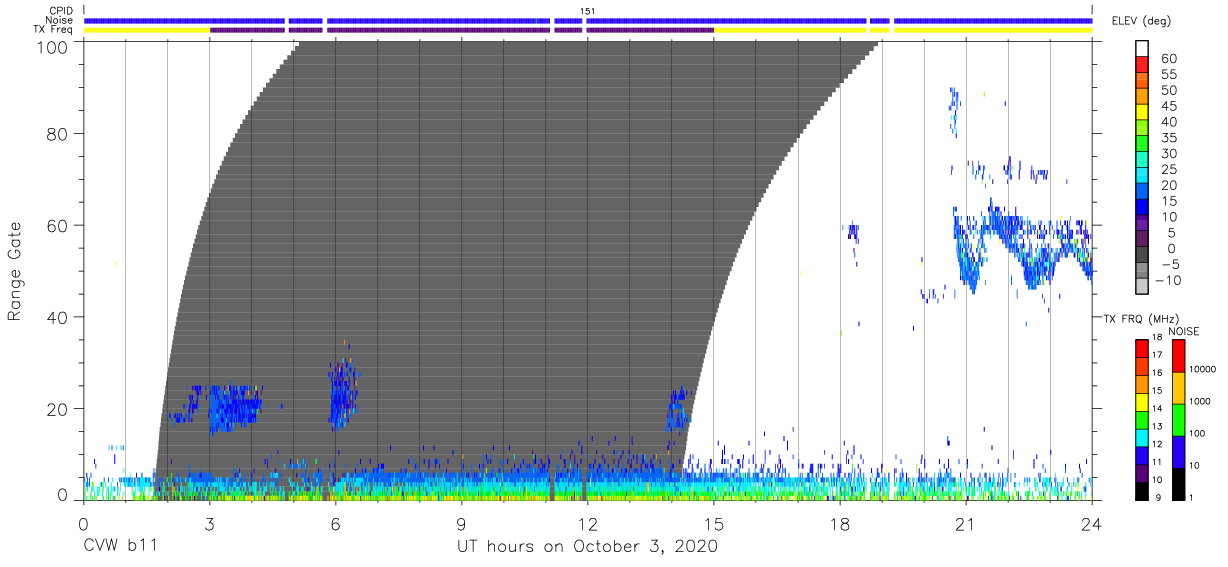Click the red 55–60 swatch on ELEV colorbar

pos(1142,66)
